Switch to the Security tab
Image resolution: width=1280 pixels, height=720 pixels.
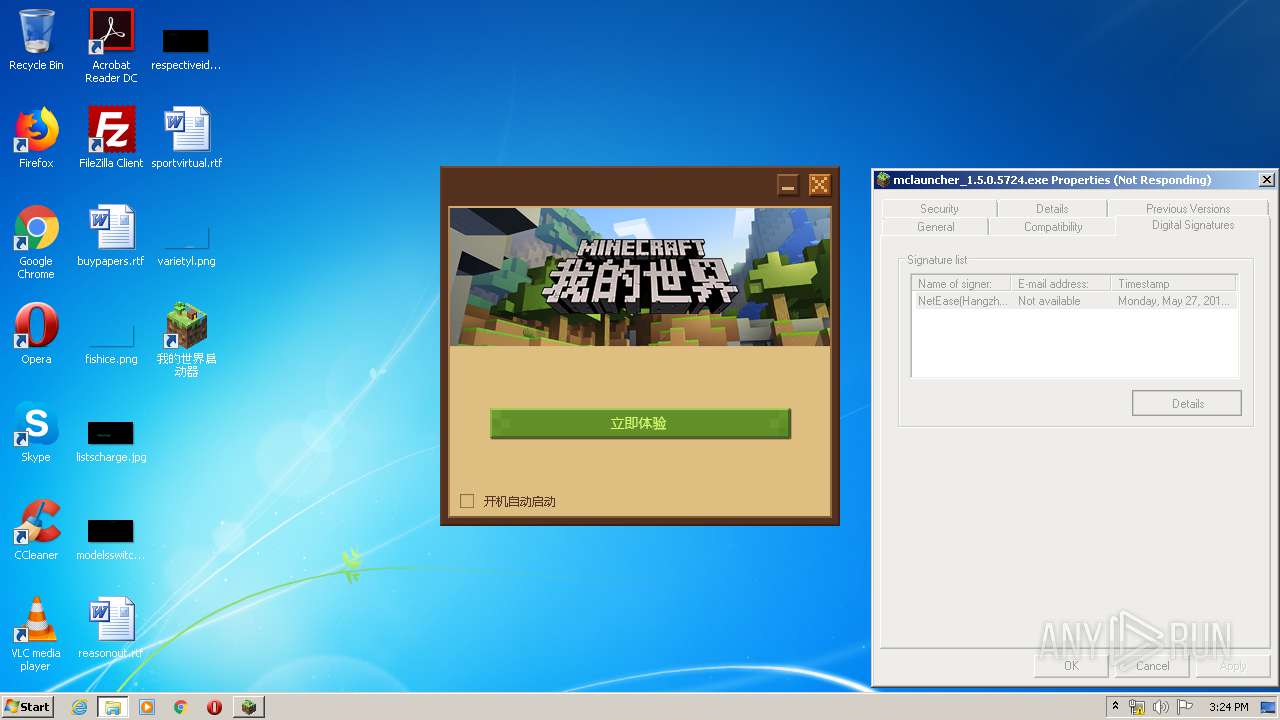click(x=939, y=208)
